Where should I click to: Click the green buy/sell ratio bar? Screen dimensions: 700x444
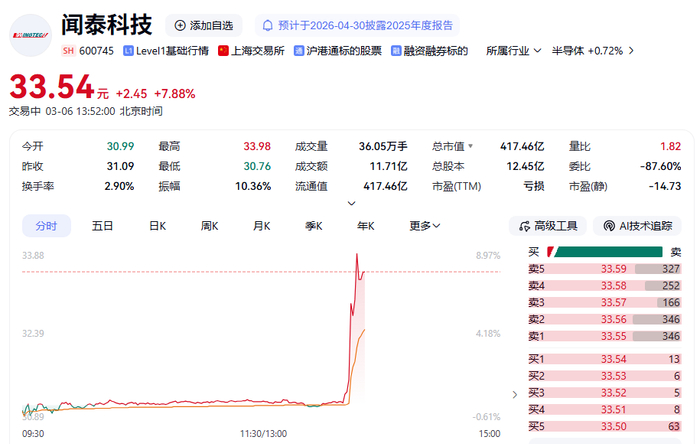pos(608,252)
